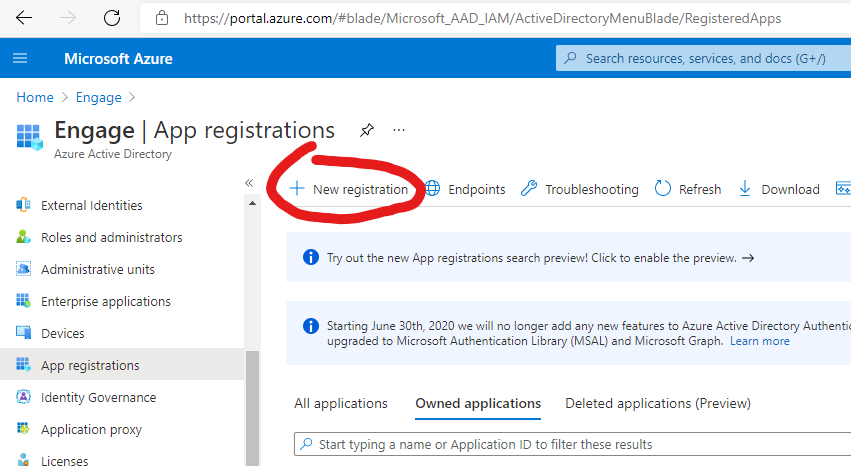This screenshot has width=851, height=466.
Task: Open the Azure hamburger menu
Action: pyautogui.click(x=20, y=58)
